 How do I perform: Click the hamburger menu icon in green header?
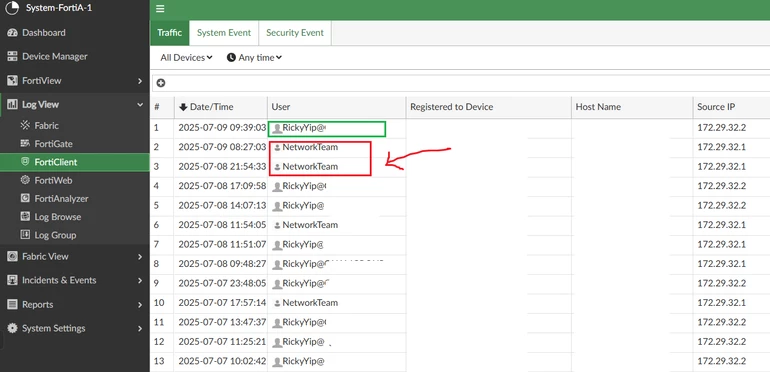coord(160,9)
